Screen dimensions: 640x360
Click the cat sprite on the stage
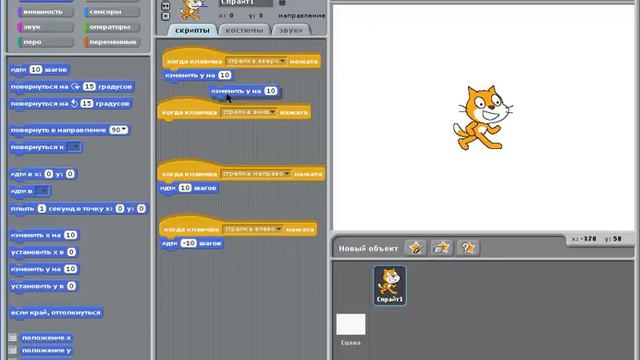coord(482,118)
